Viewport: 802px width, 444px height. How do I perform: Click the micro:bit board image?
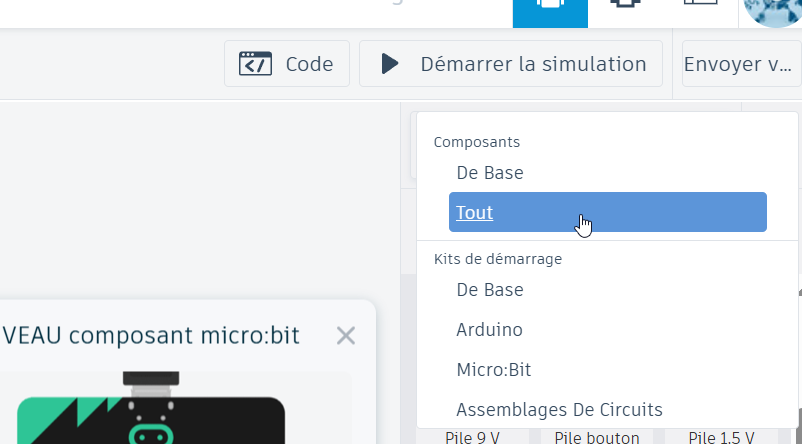point(150,410)
